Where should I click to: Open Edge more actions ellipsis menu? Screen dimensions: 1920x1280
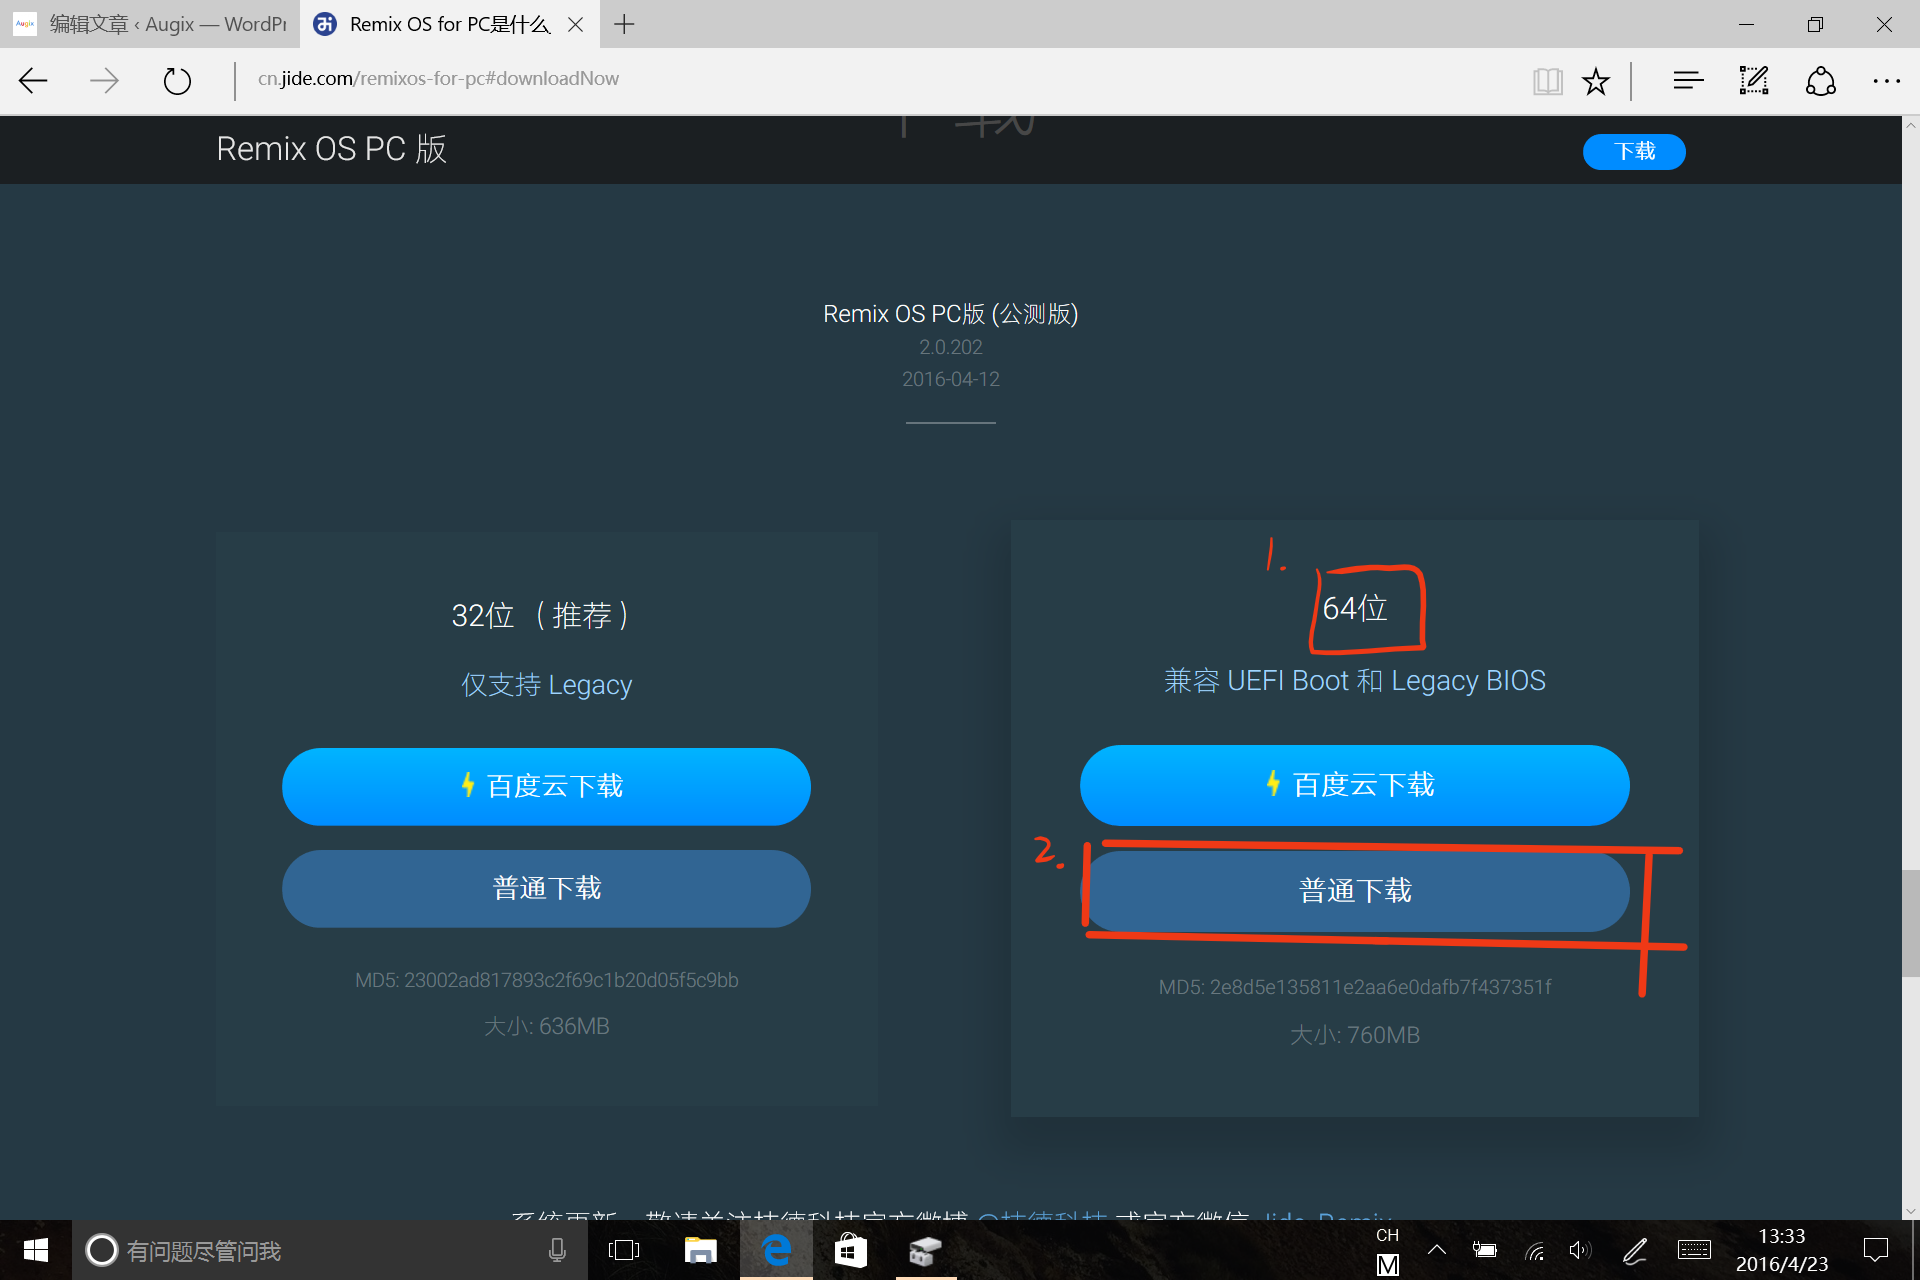[x=1886, y=81]
